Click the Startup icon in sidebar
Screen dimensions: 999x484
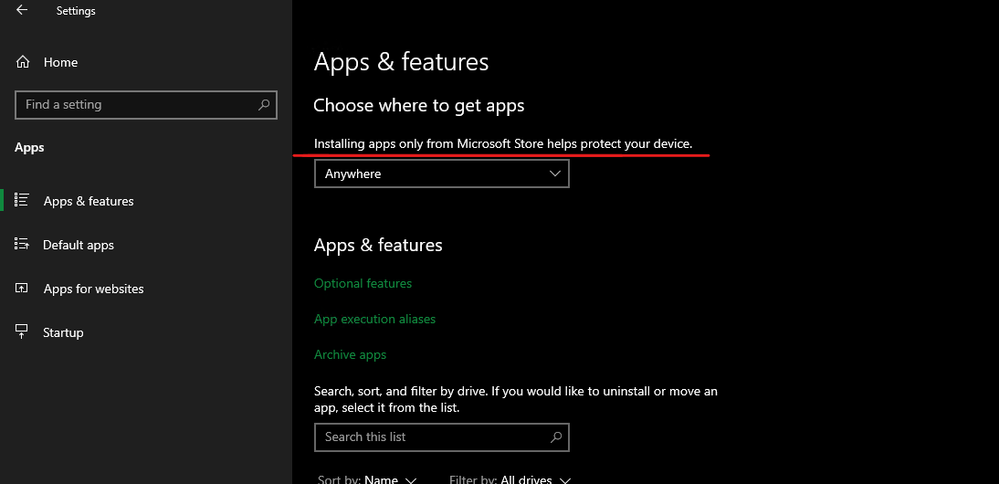coord(22,331)
